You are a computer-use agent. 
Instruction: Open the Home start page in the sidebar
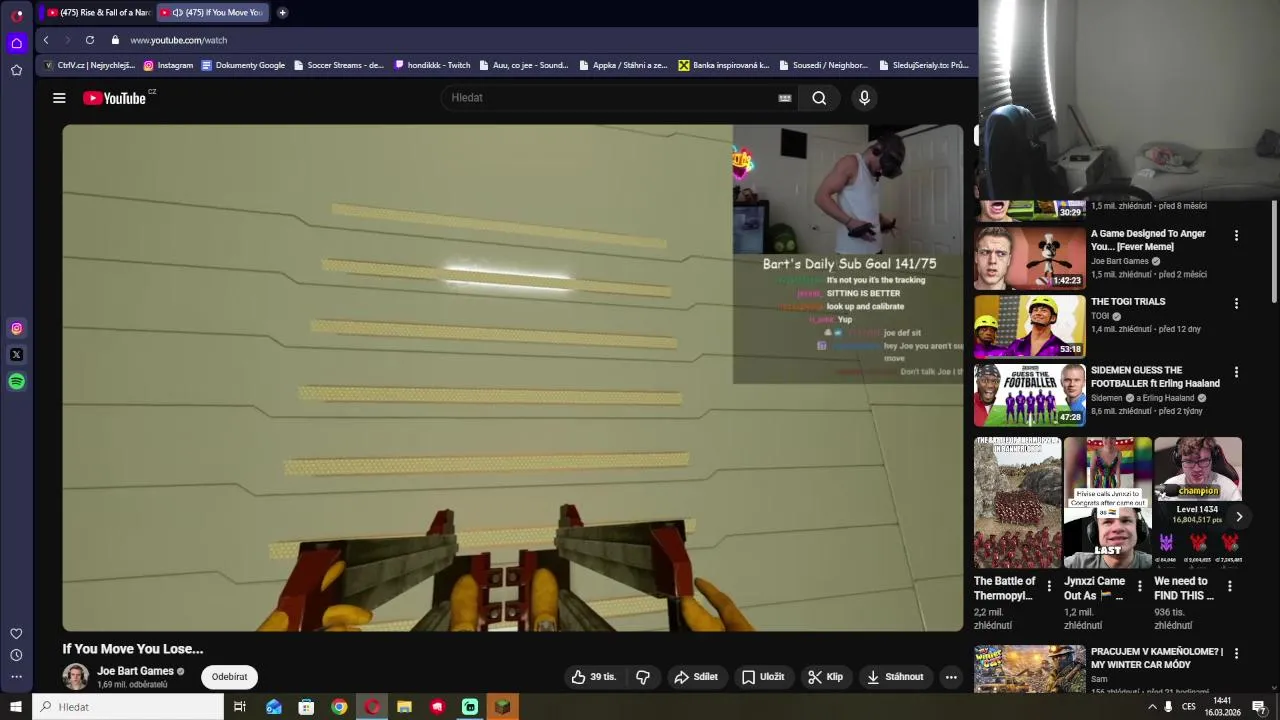click(x=17, y=43)
